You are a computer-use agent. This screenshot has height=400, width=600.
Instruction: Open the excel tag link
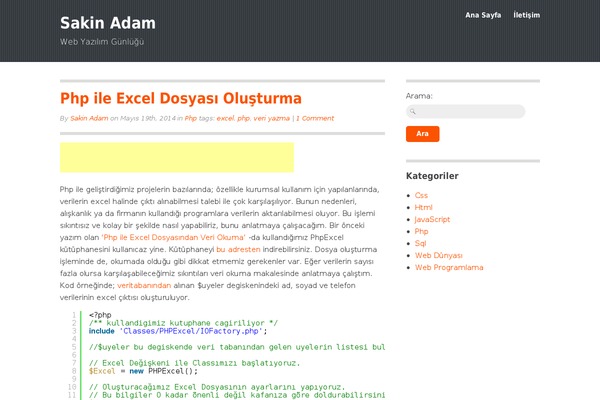click(x=225, y=118)
